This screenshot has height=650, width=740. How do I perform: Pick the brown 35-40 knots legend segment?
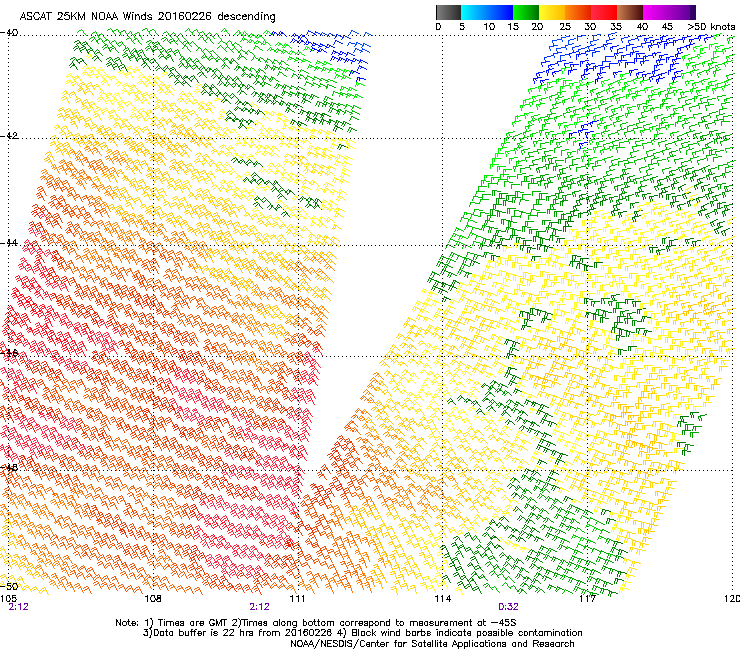coord(630,12)
